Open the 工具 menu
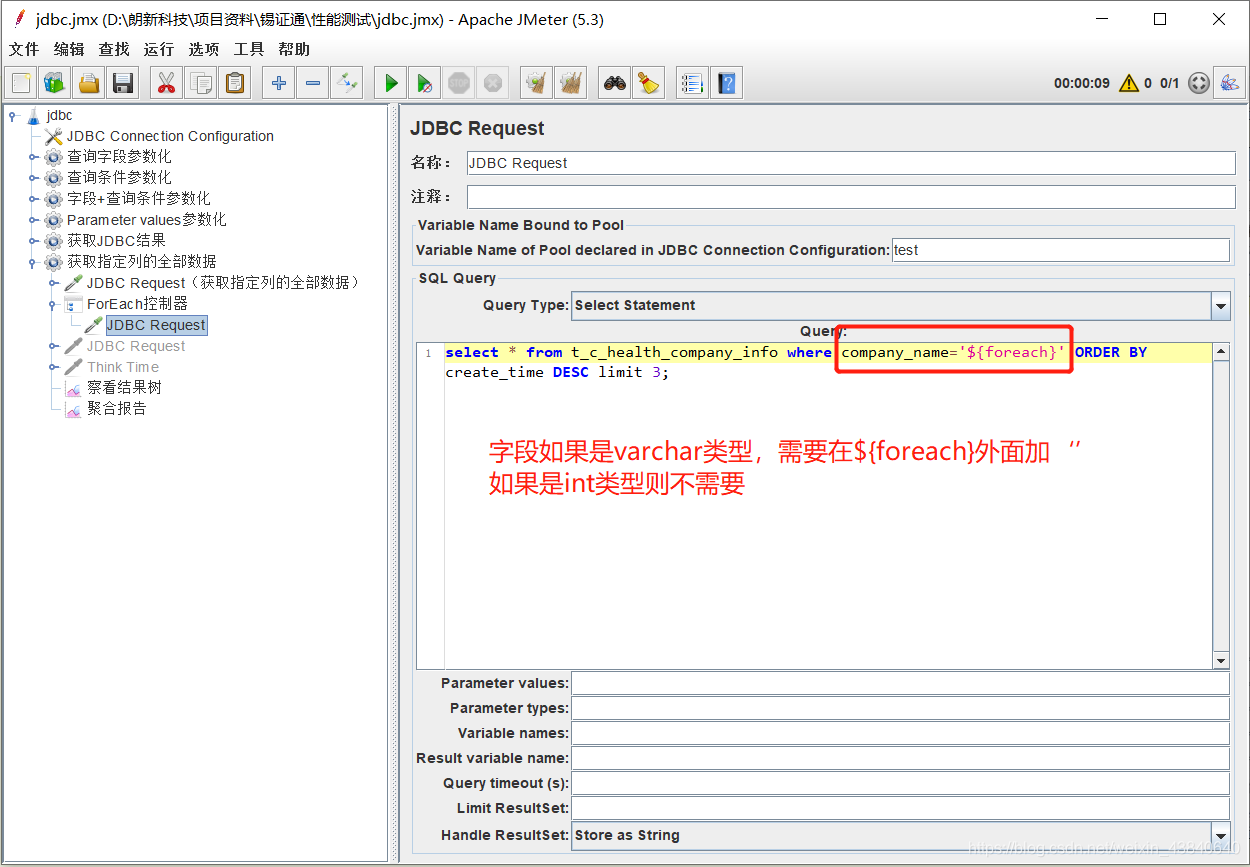Viewport: 1250px width, 867px height. [x=249, y=49]
